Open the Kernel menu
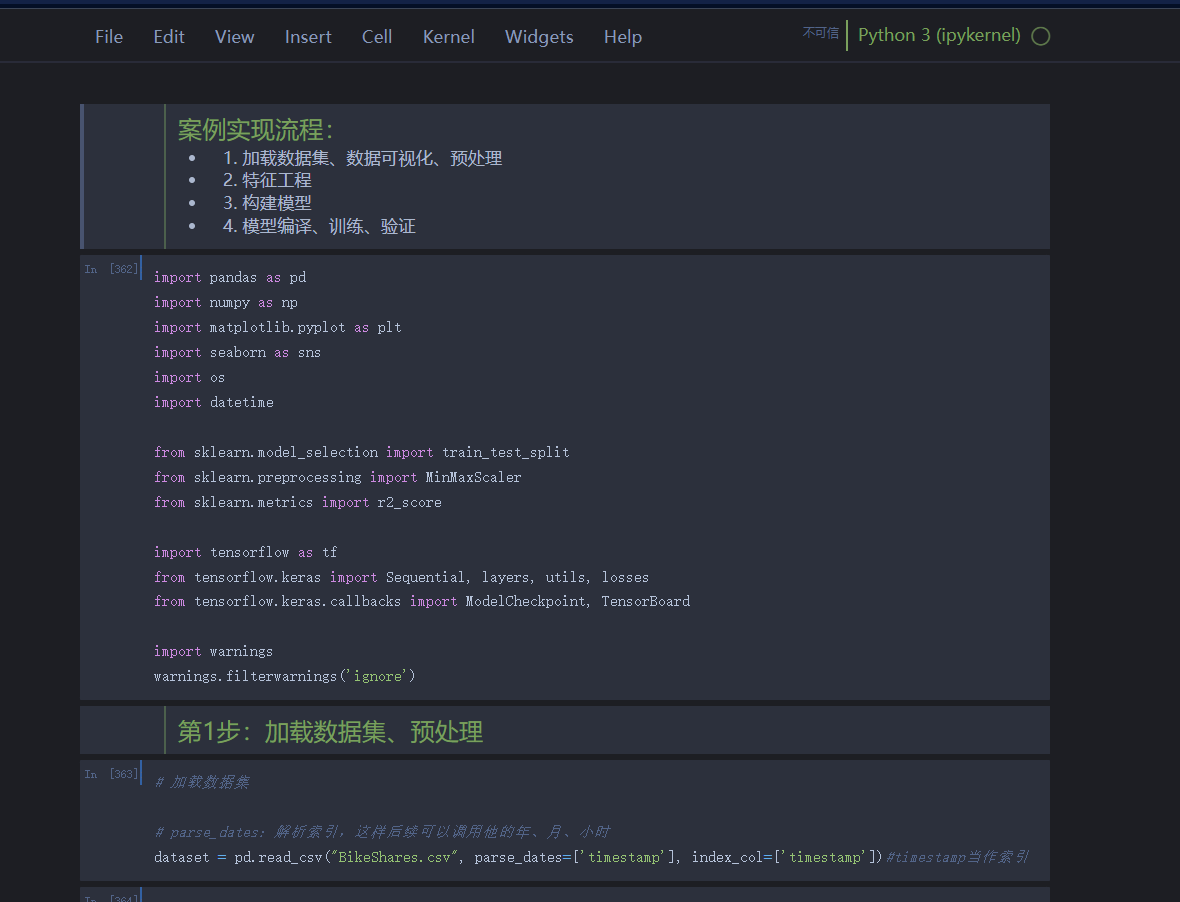This screenshot has width=1180, height=902. pos(449,37)
